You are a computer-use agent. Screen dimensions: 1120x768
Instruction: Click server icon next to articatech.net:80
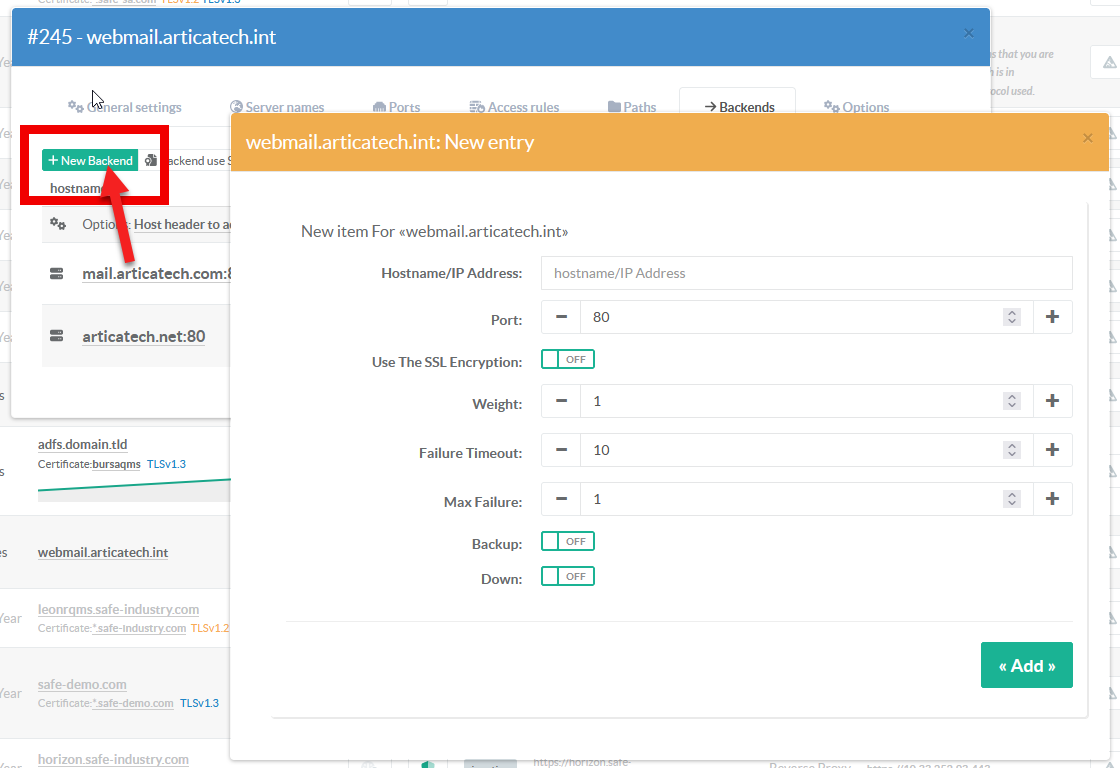point(58,336)
